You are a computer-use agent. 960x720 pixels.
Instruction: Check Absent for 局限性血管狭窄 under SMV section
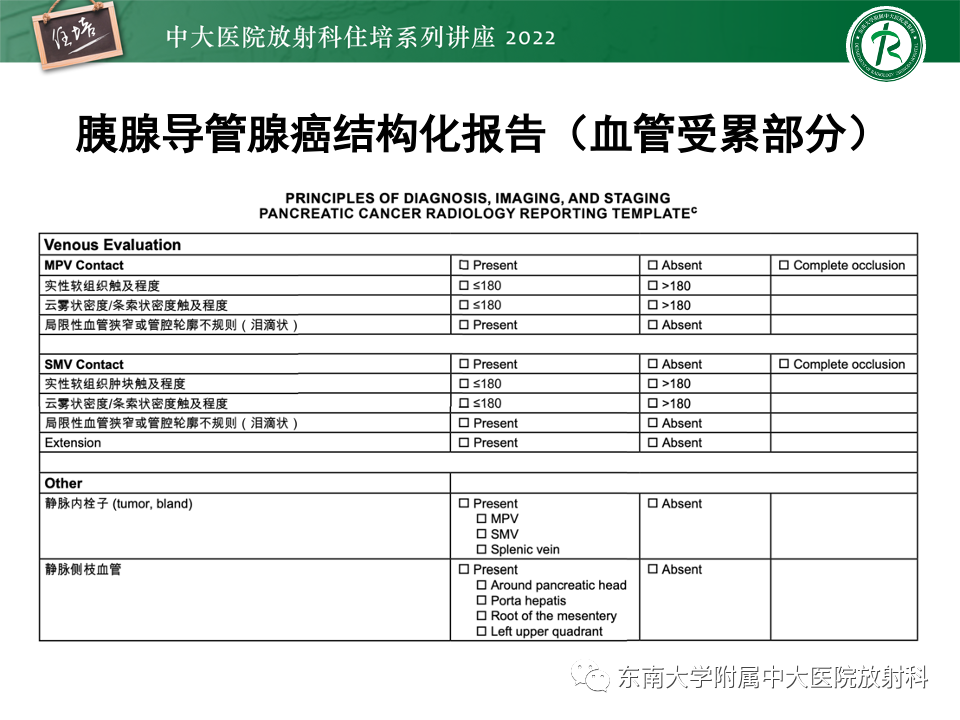point(653,423)
